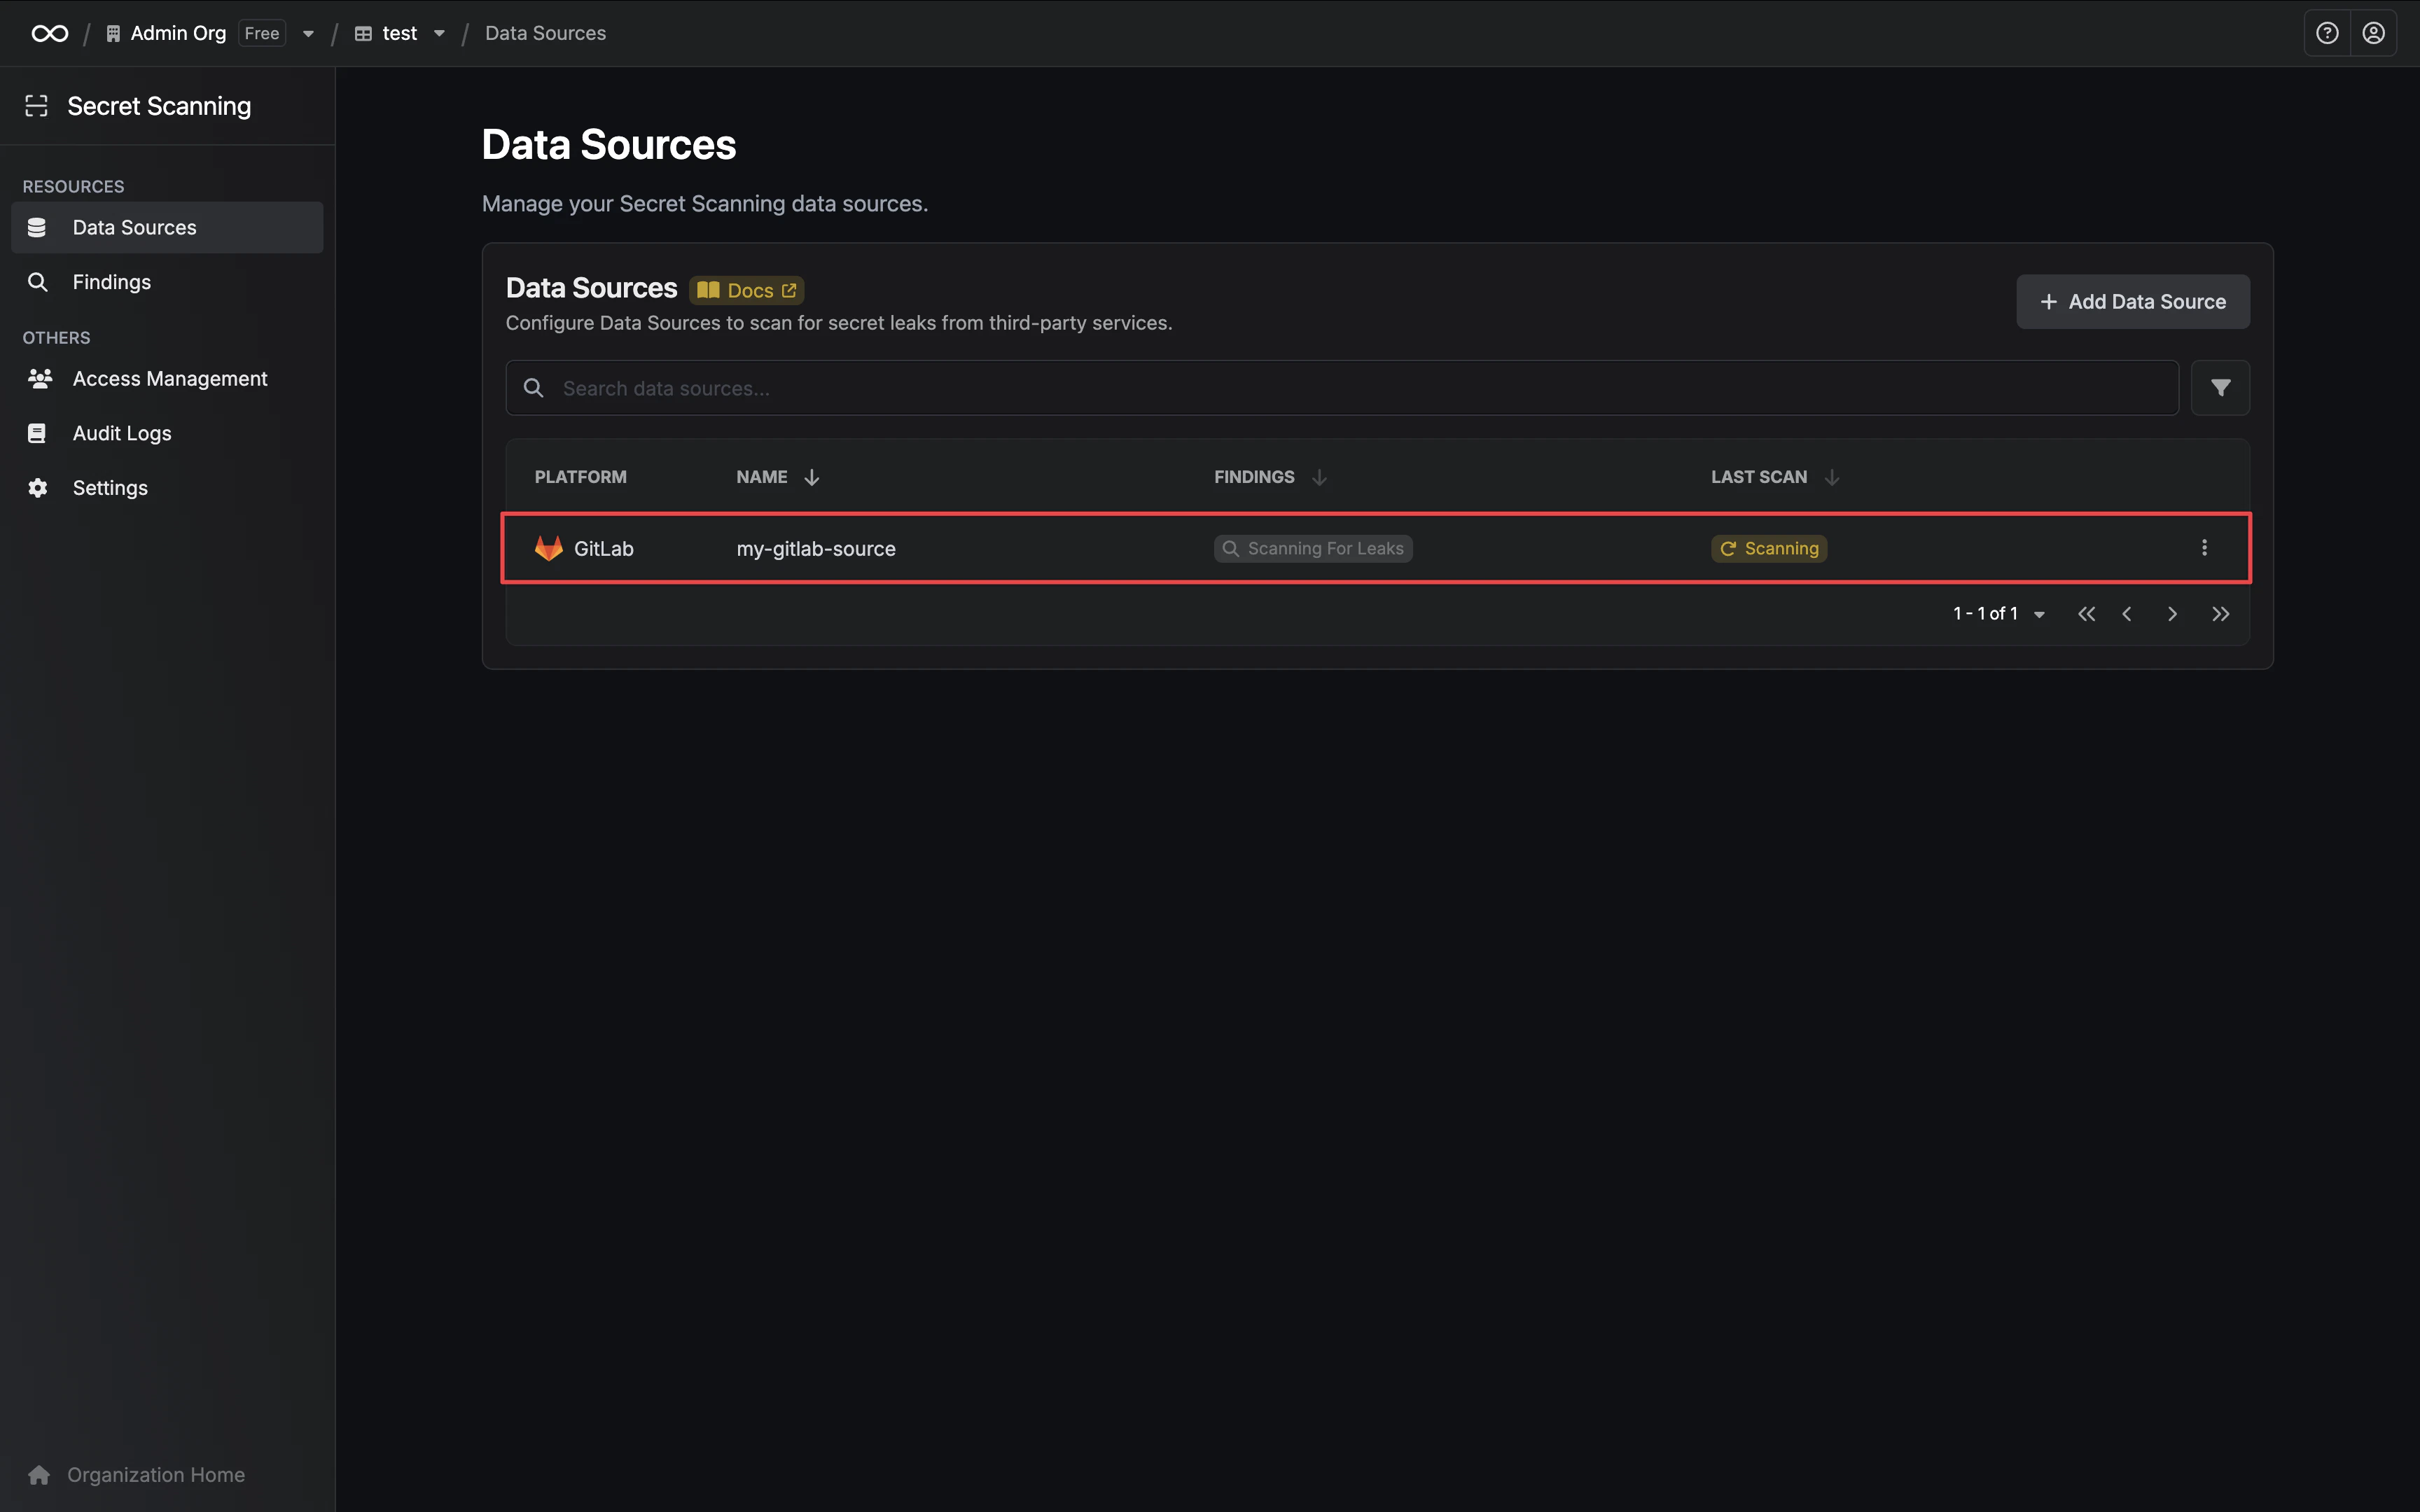Open Settings in the sidebar
The height and width of the screenshot is (1512, 2420).
pos(167,488)
